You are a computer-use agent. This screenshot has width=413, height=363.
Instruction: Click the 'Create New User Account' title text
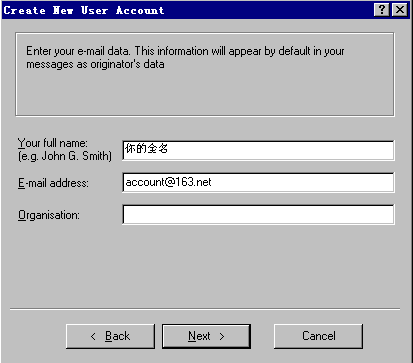(x=84, y=10)
